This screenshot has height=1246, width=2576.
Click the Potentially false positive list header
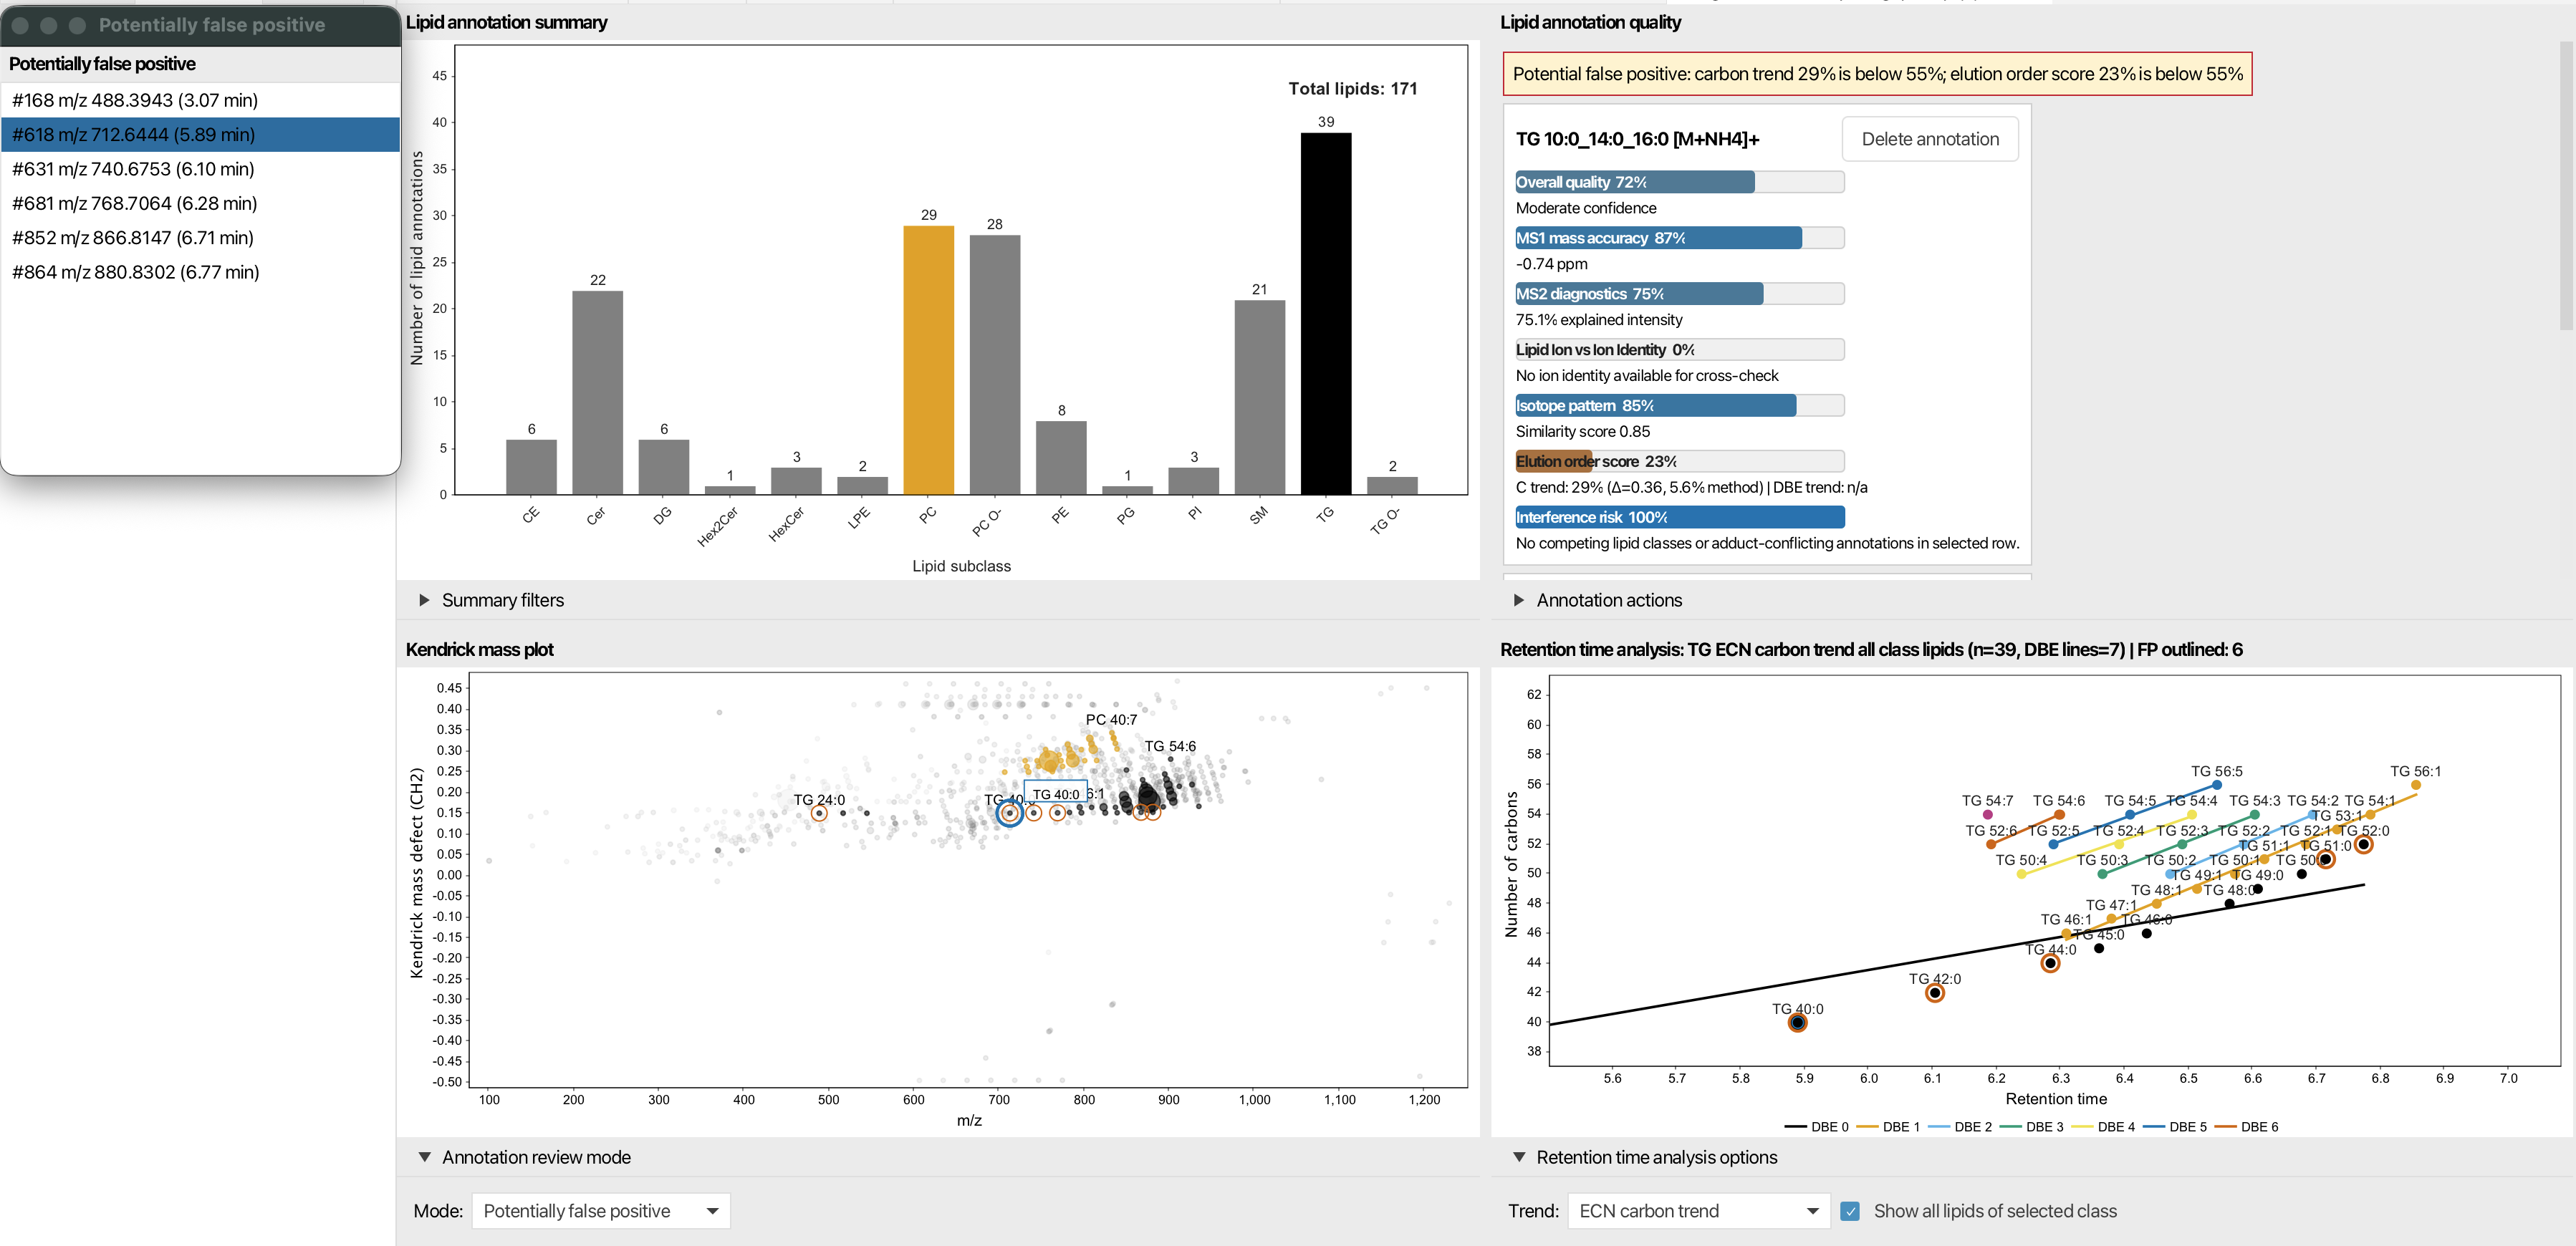pos(200,64)
